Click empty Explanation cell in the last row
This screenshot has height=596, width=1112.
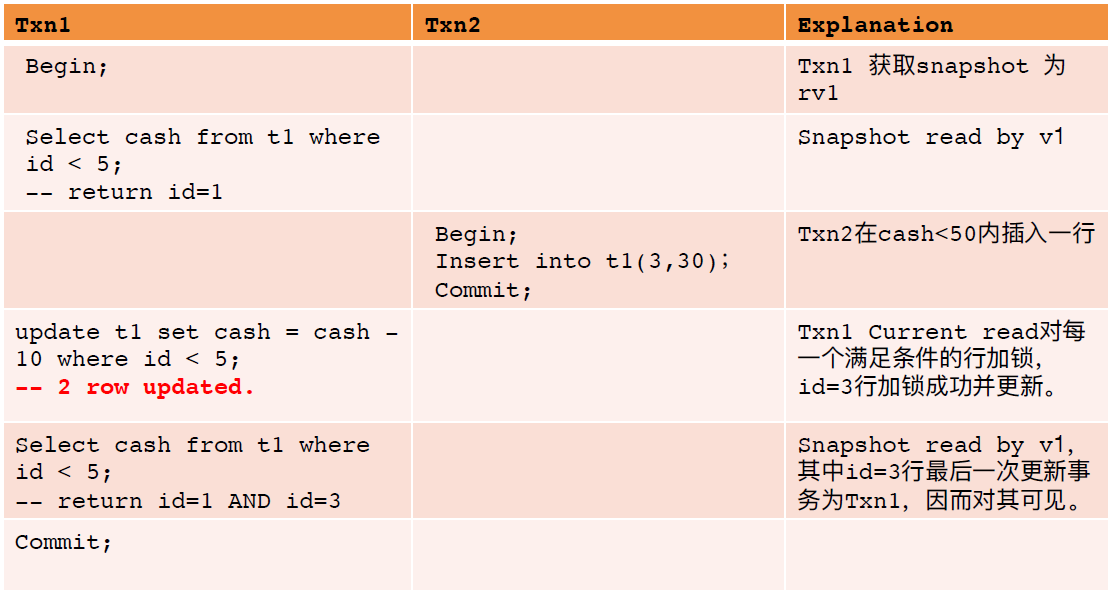pos(946,554)
